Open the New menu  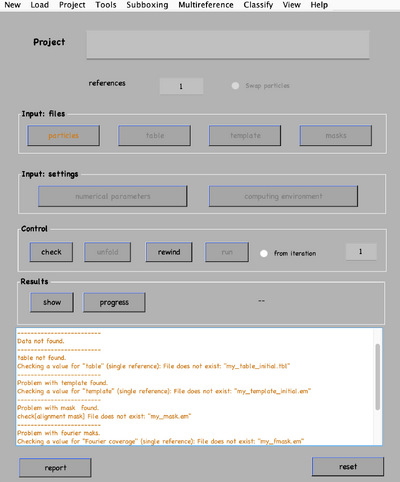click(12, 5)
